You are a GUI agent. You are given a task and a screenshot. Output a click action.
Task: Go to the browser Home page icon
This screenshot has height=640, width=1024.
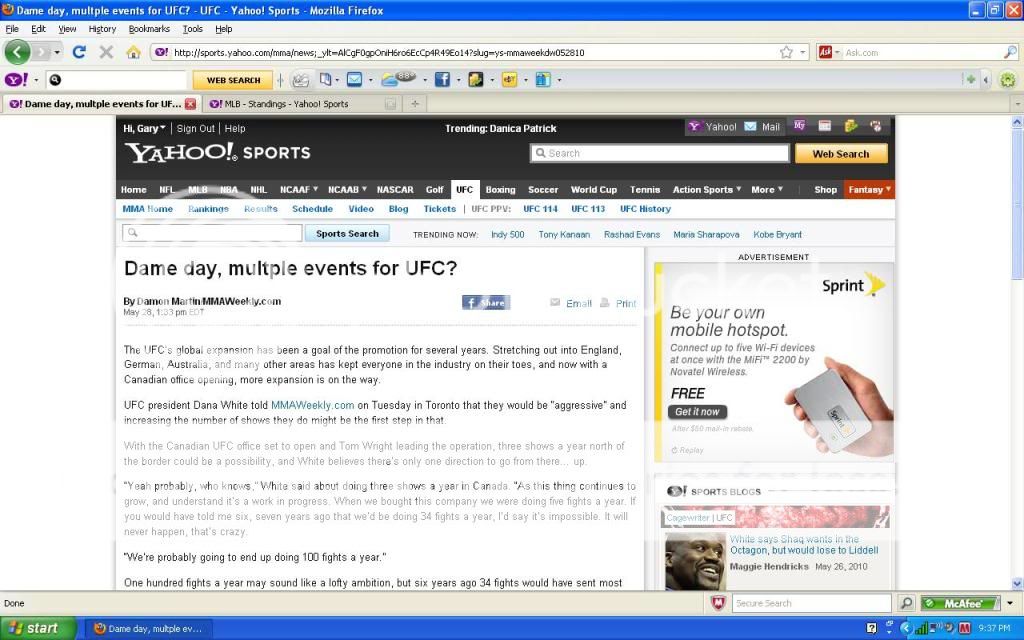point(133,52)
